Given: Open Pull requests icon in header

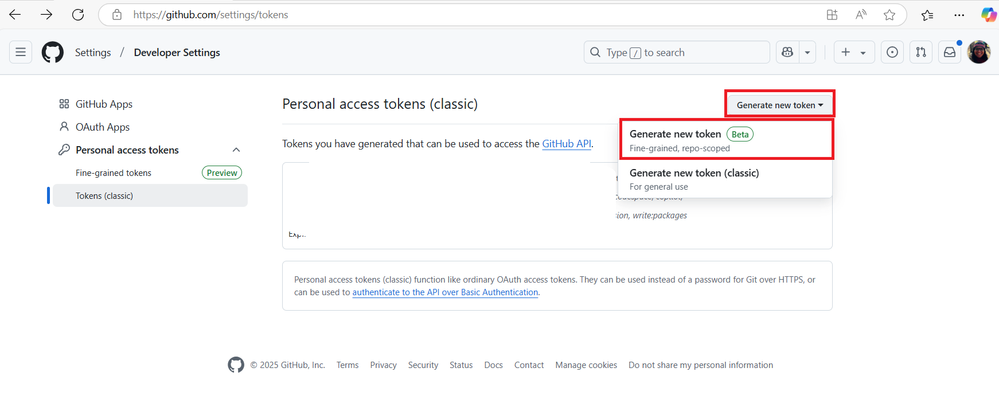Looking at the screenshot, I should click(921, 53).
